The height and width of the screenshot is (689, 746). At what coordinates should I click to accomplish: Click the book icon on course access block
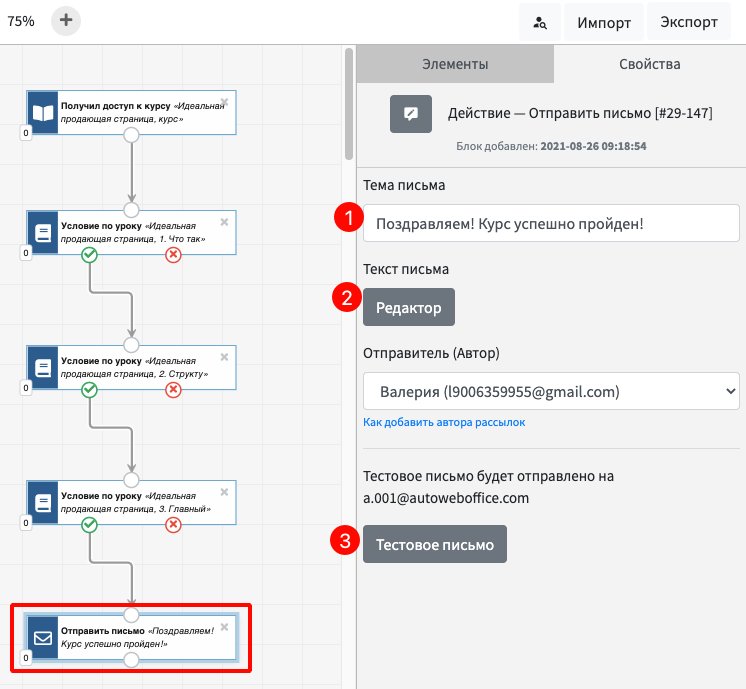[43, 112]
